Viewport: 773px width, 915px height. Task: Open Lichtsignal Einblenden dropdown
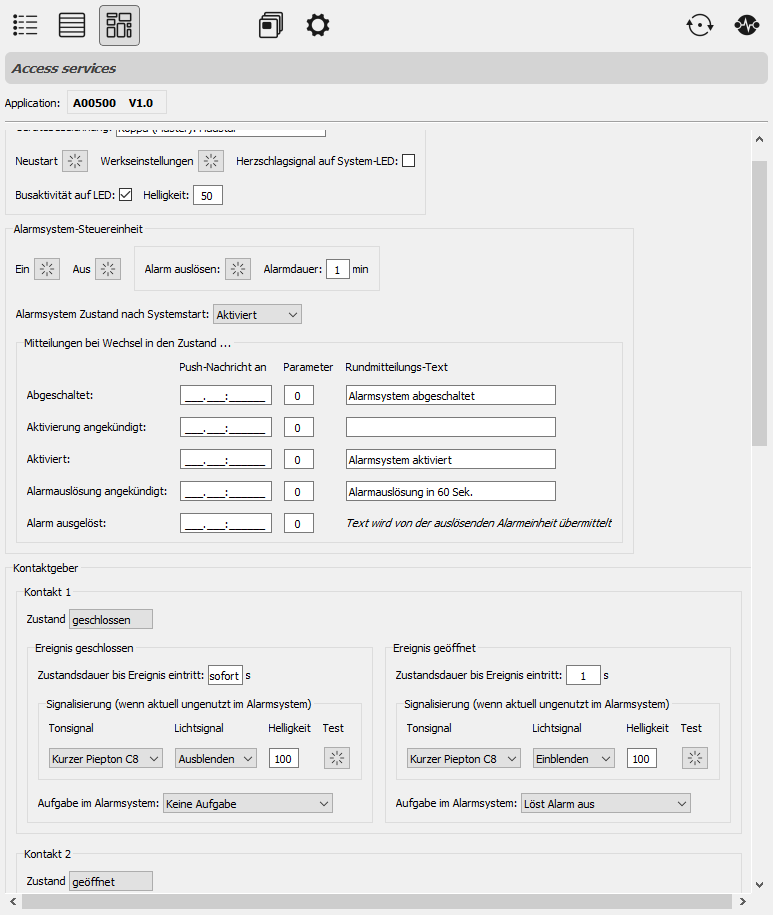pos(573,759)
